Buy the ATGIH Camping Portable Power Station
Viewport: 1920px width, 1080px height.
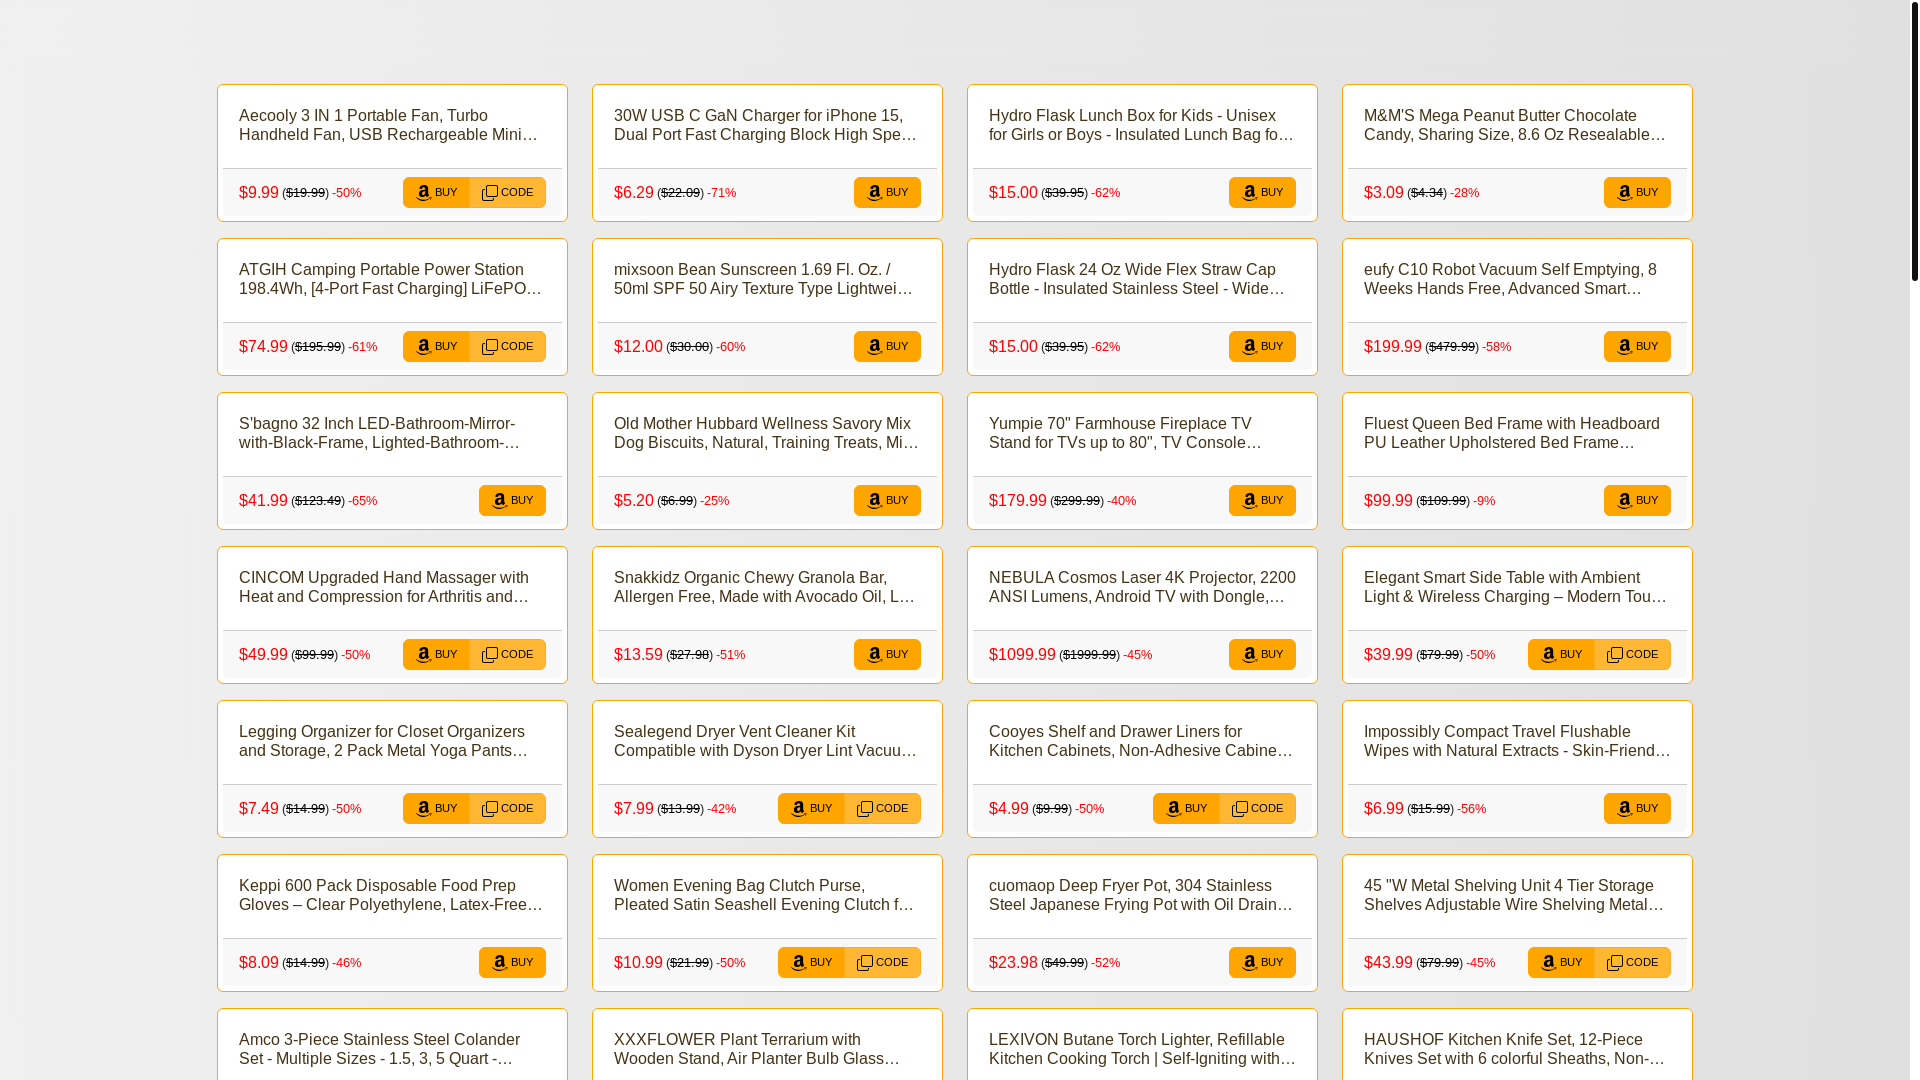tap(436, 347)
